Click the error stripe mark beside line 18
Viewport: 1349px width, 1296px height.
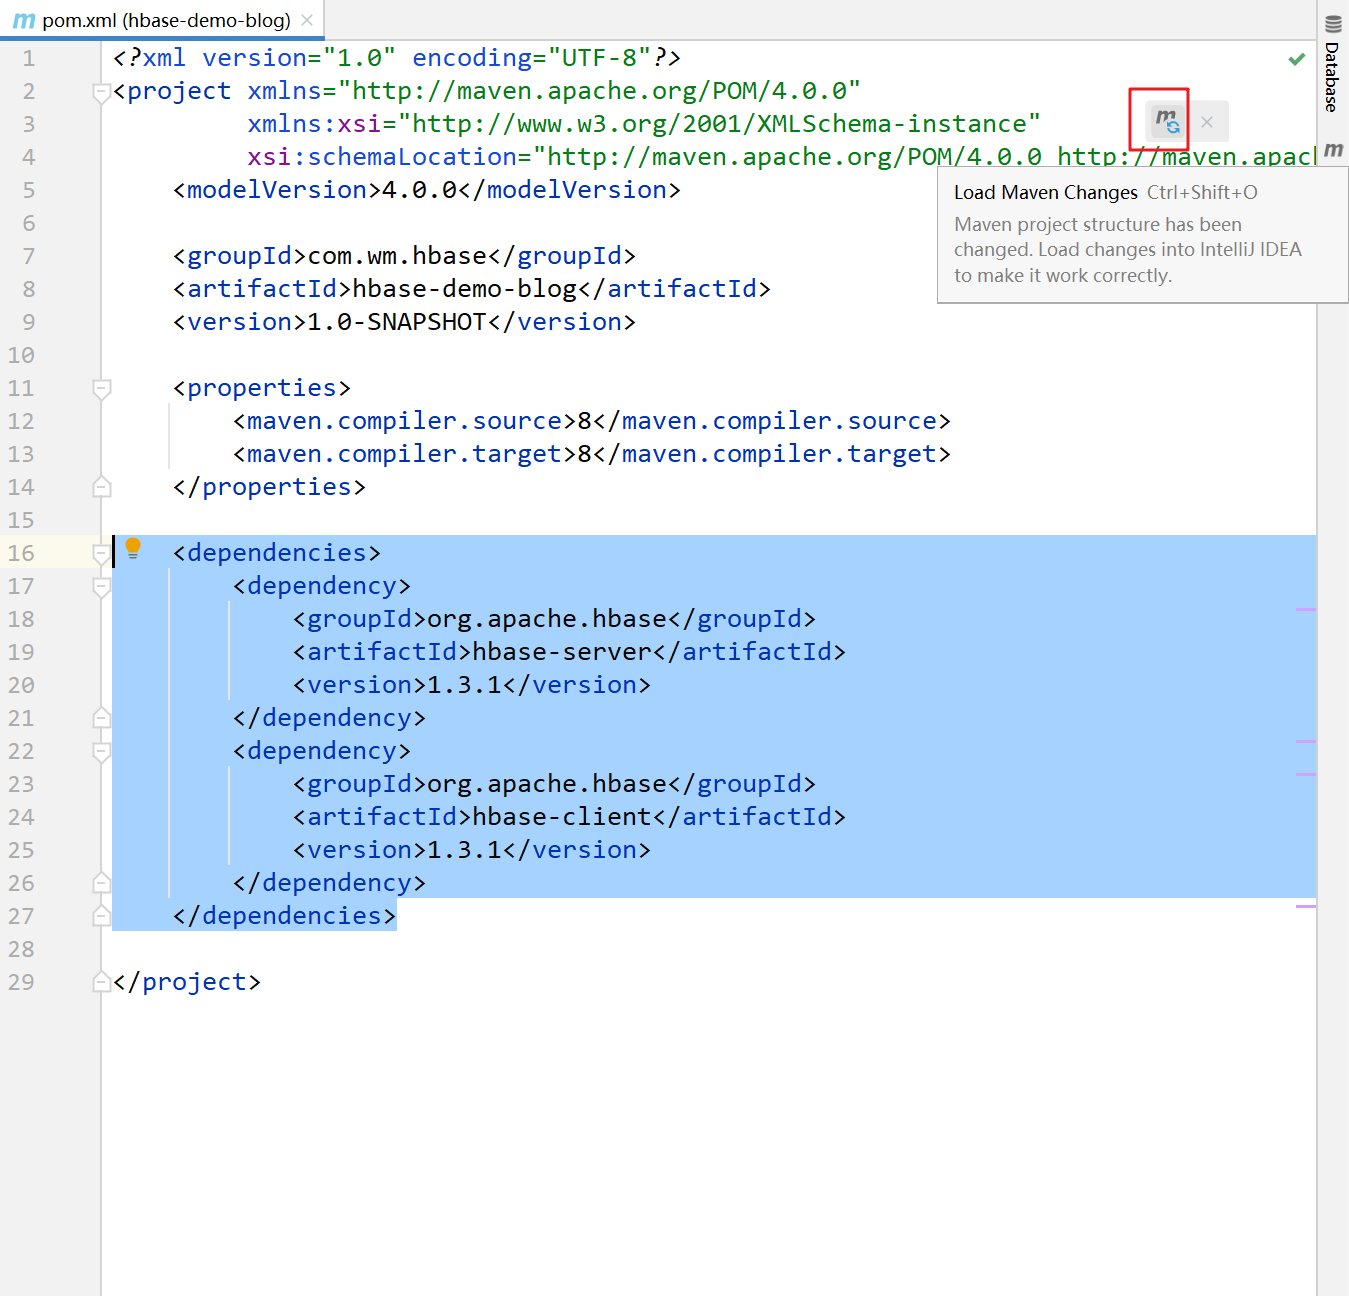[1305, 609]
